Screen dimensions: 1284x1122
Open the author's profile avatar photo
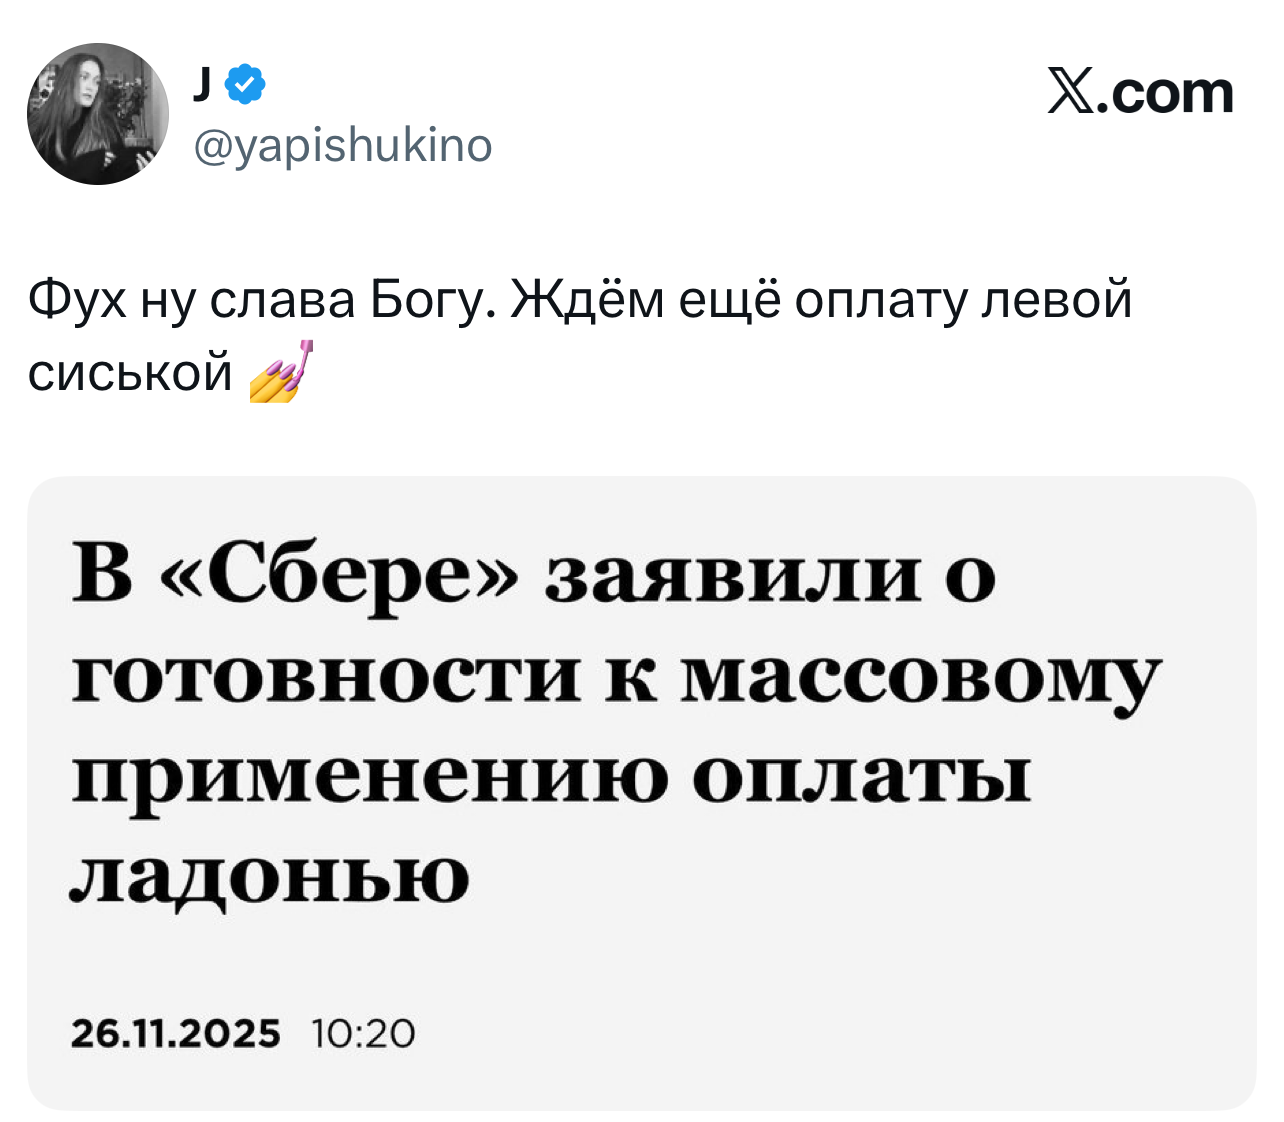(x=98, y=114)
